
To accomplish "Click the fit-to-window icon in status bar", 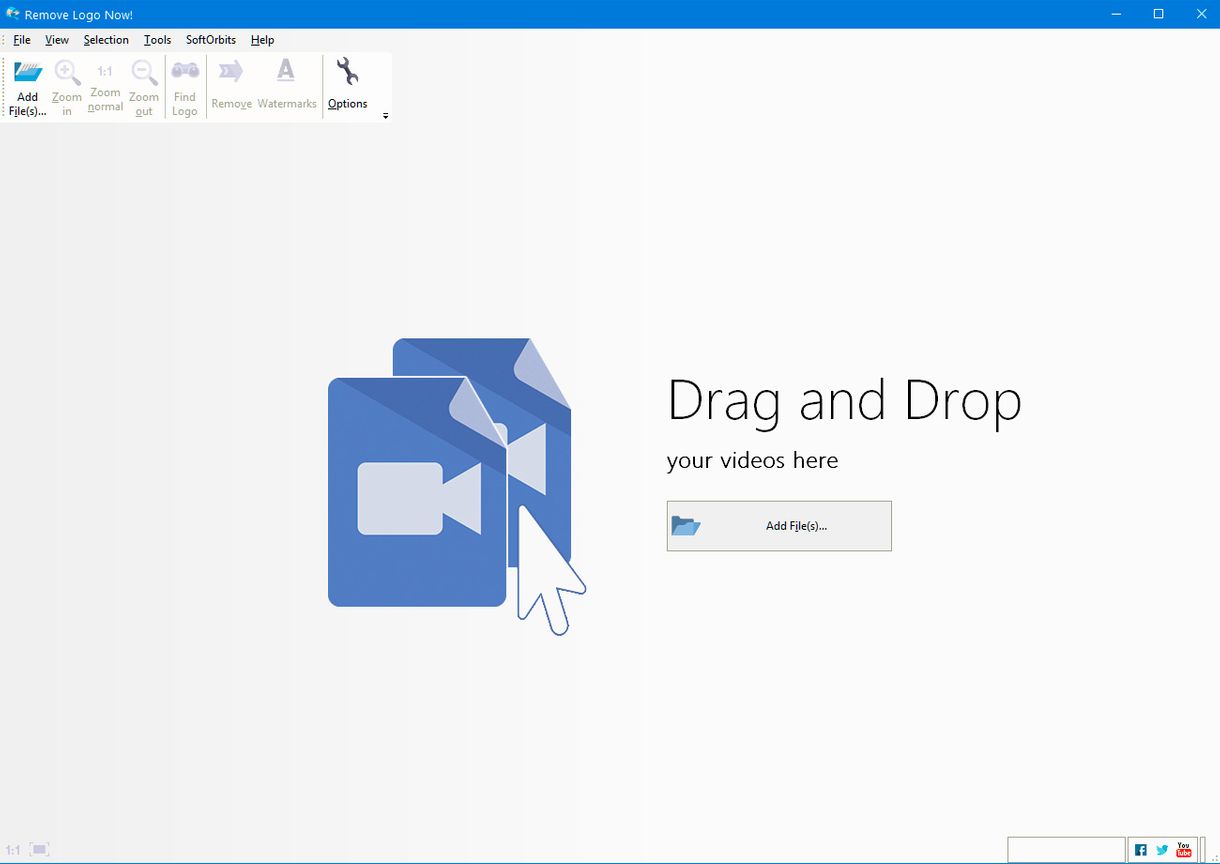I will (39, 849).
